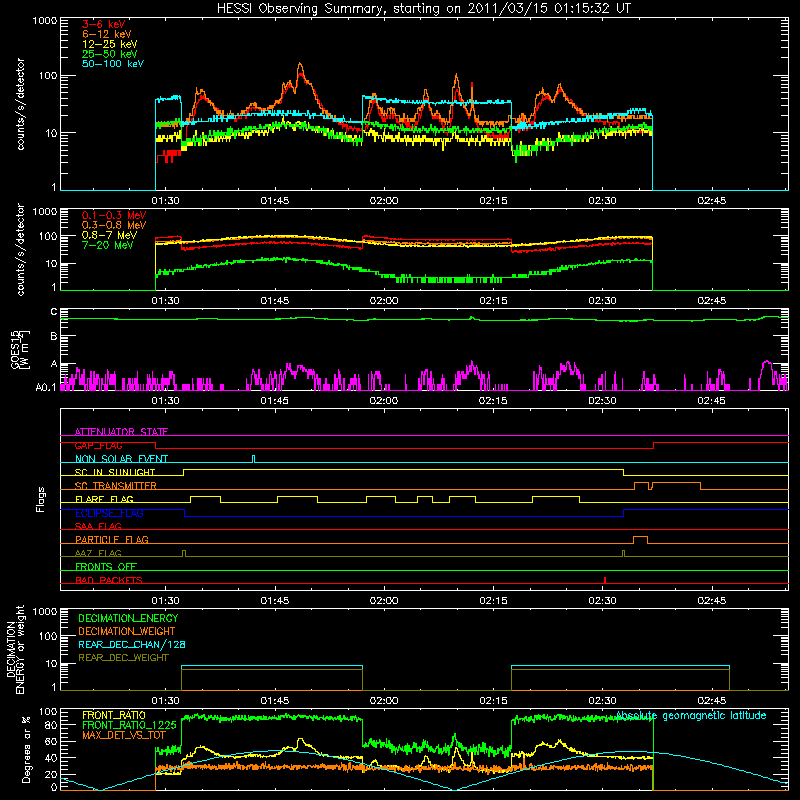
Task: Click the 1000 tick of the keV plot
Action: coord(45,21)
